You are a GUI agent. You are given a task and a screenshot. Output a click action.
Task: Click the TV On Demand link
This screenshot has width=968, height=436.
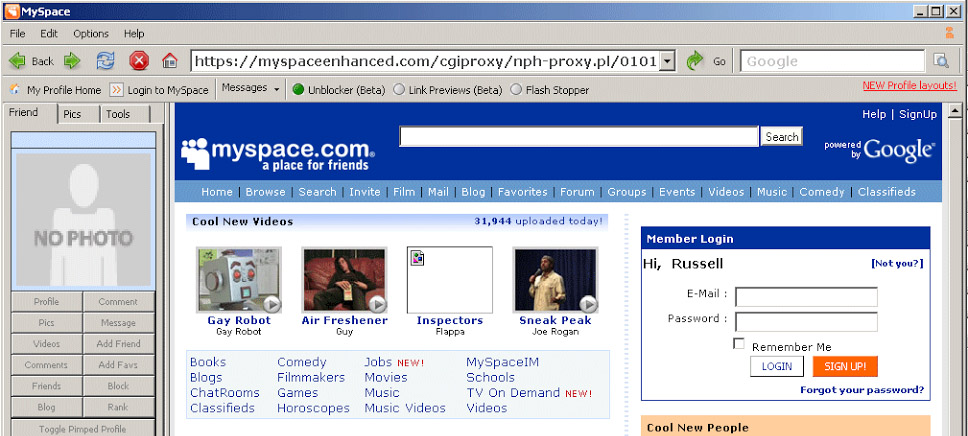point(513,393)
